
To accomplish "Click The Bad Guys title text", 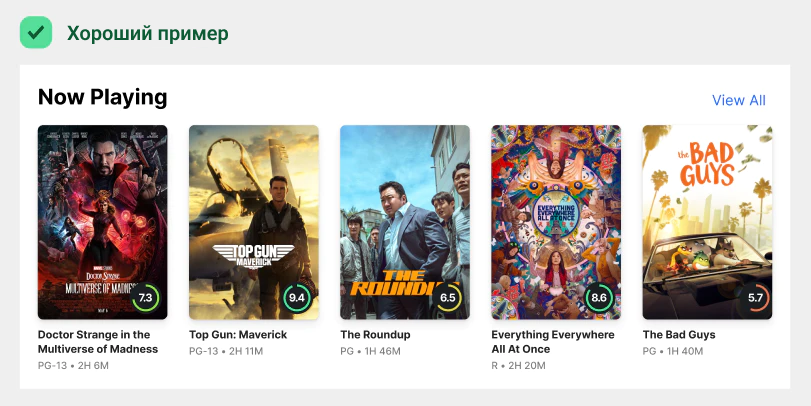I will pyautogui.click(x=679, y=335).
